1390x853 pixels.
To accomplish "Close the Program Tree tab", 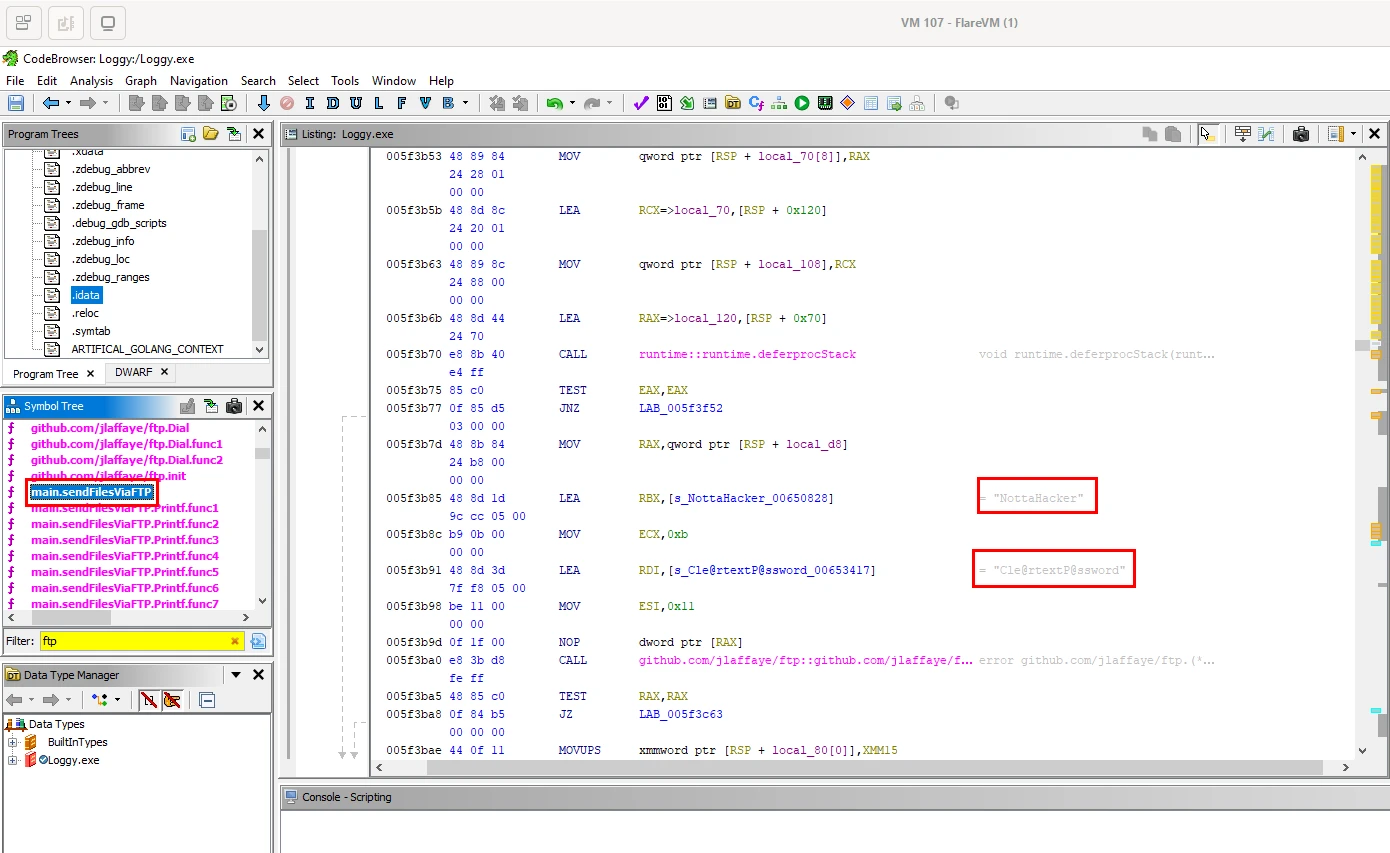I will (89, 374).
